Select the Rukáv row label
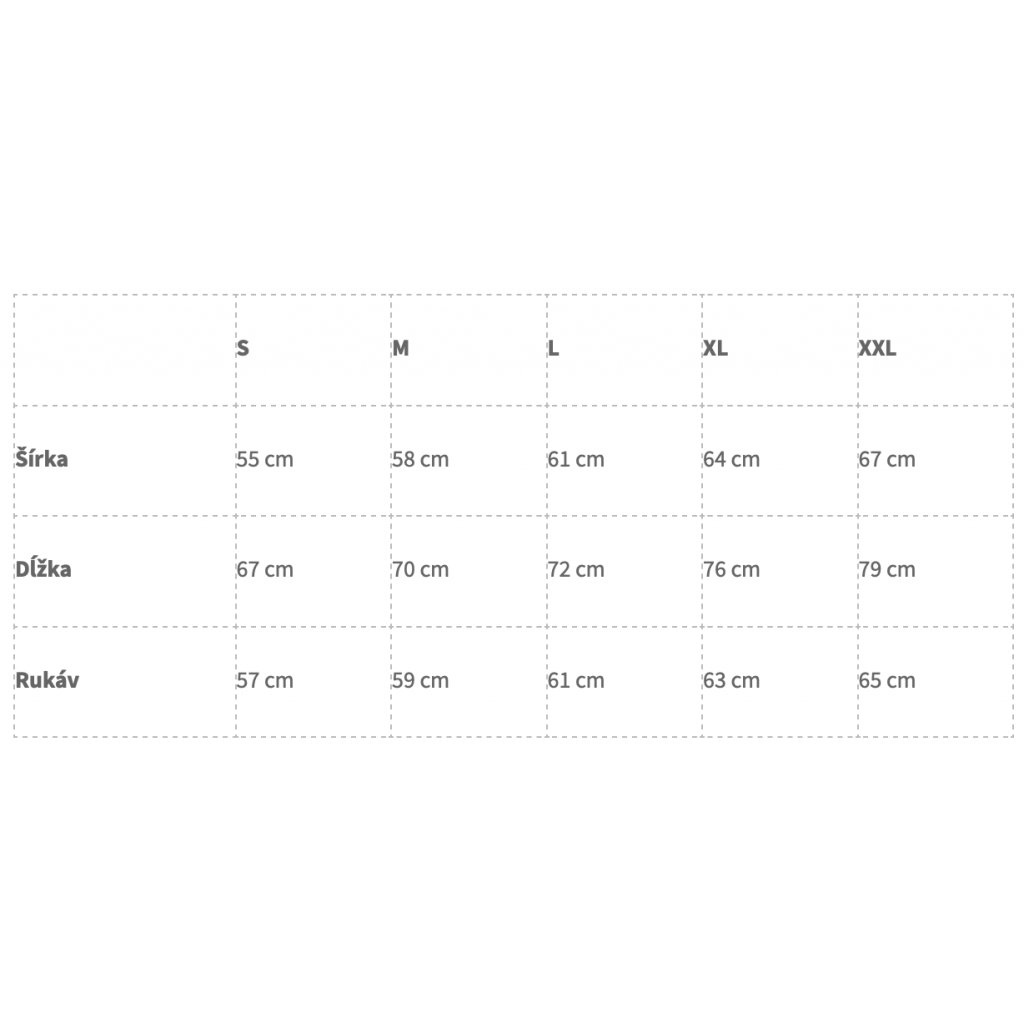This screenshot has width=1024, height=1024. (47, 680)
